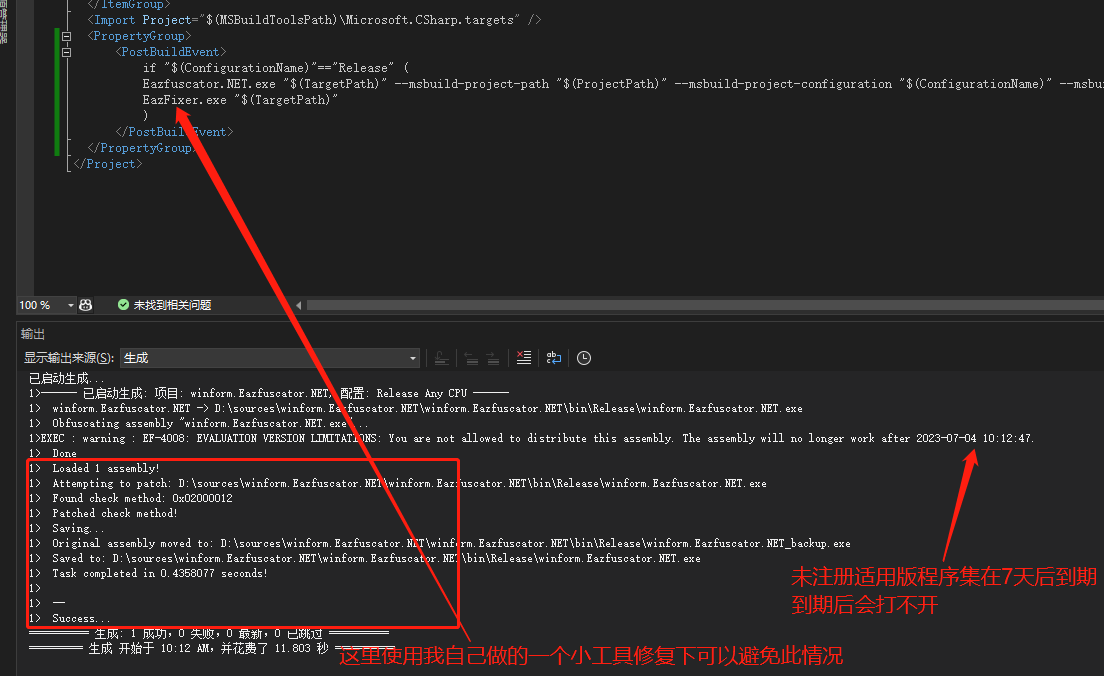Viewport: 1104px width, 676px height.
Task: Click the green no-issues checkmark icon
Action: tap(123, 305)
